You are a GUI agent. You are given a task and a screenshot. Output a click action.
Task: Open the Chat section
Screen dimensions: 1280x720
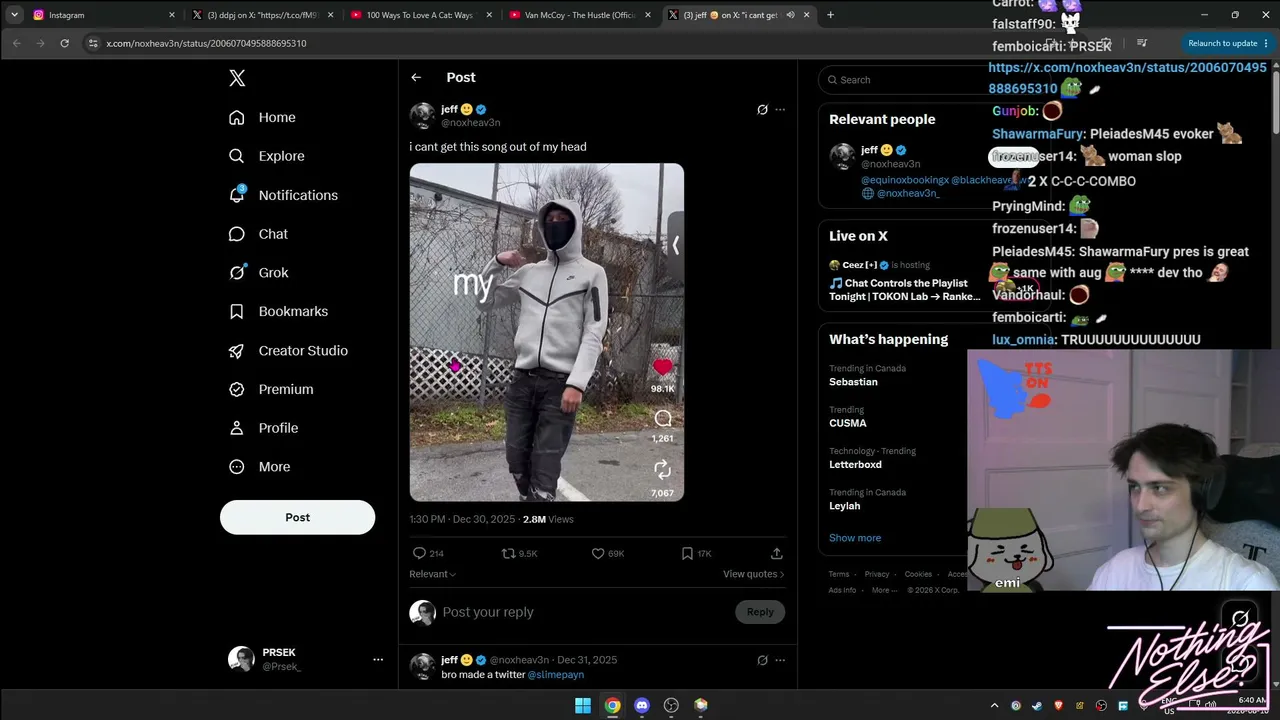point(258,234)
